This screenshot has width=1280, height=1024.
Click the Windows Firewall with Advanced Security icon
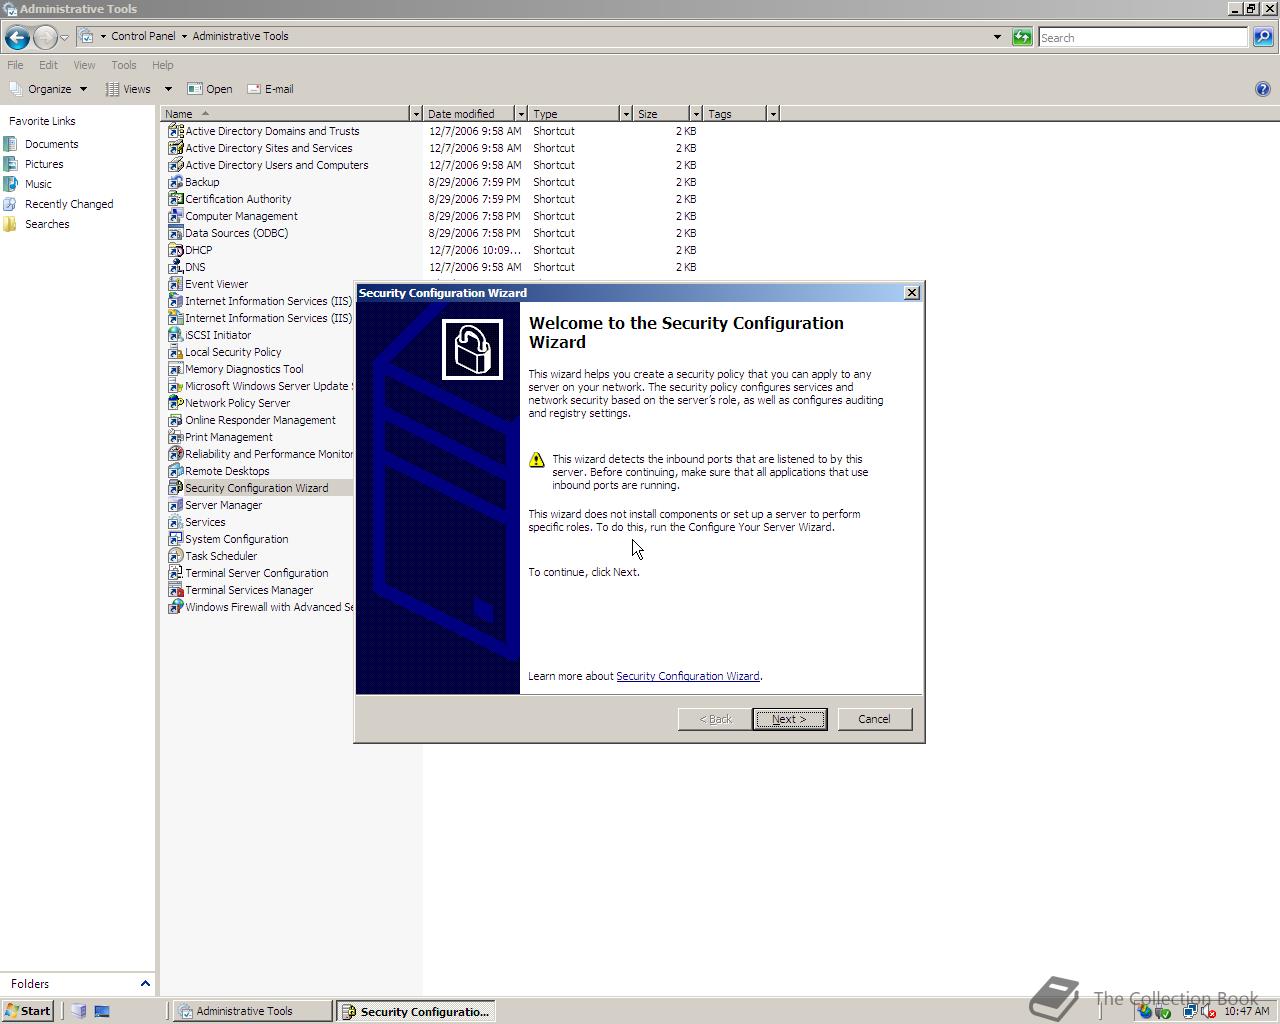175,607
